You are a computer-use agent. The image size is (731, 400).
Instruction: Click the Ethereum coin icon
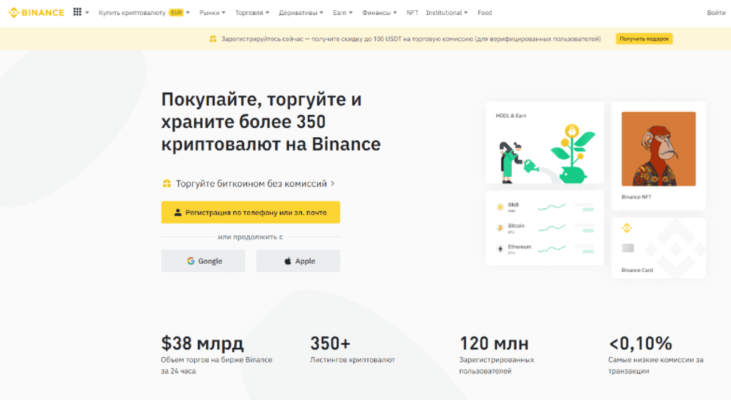tap(500, 249)
